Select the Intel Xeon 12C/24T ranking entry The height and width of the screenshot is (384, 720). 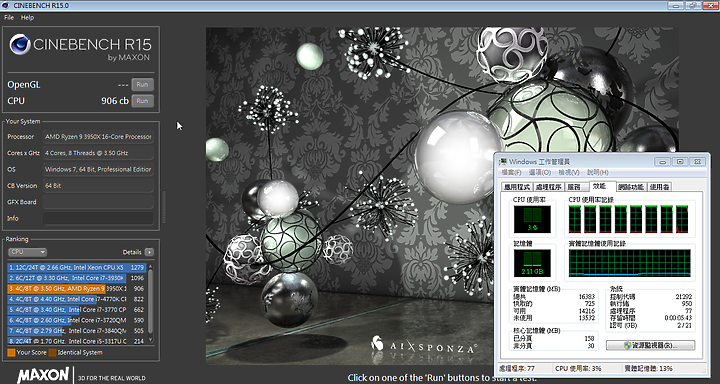click(77, 267)
